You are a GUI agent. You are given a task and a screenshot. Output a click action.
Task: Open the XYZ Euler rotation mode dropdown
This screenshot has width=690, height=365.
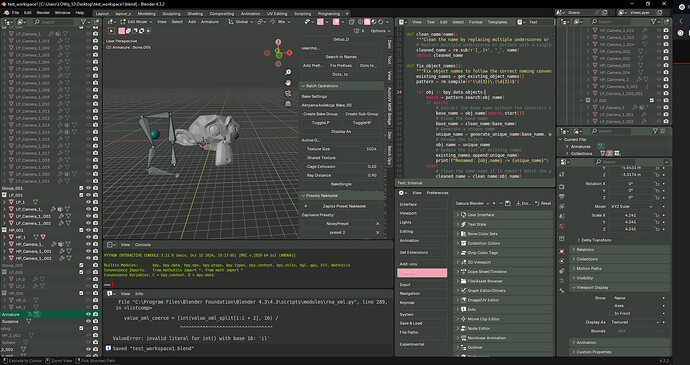tap(631, 206)
